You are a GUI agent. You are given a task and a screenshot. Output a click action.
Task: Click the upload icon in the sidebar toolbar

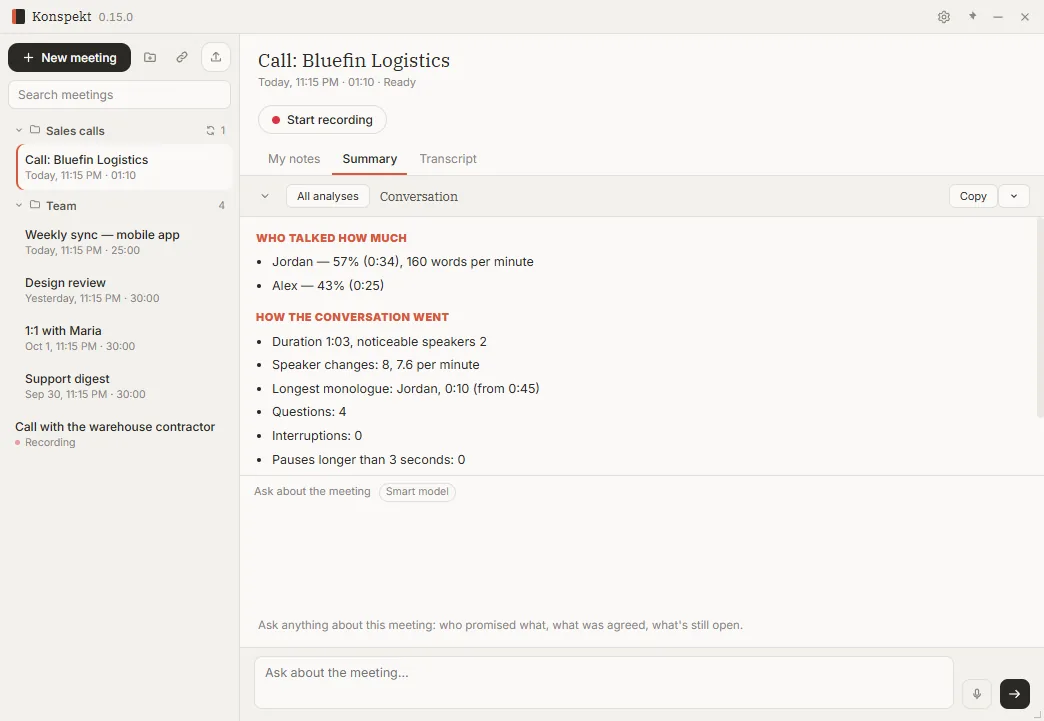point(216,57)
